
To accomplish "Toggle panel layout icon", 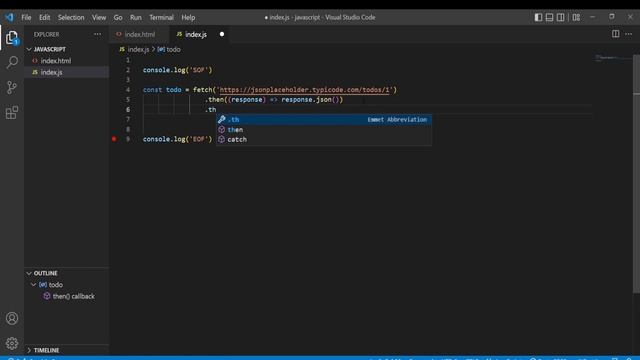I will point(549,17).
